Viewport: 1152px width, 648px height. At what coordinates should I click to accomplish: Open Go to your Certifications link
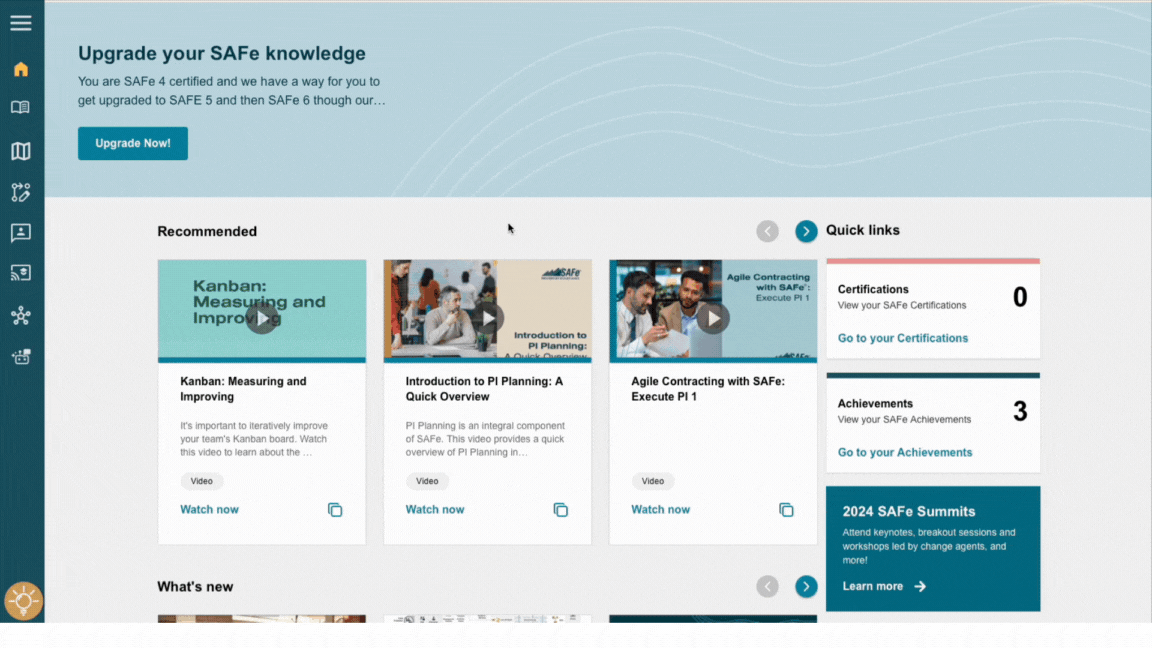[x=903, y=338]
